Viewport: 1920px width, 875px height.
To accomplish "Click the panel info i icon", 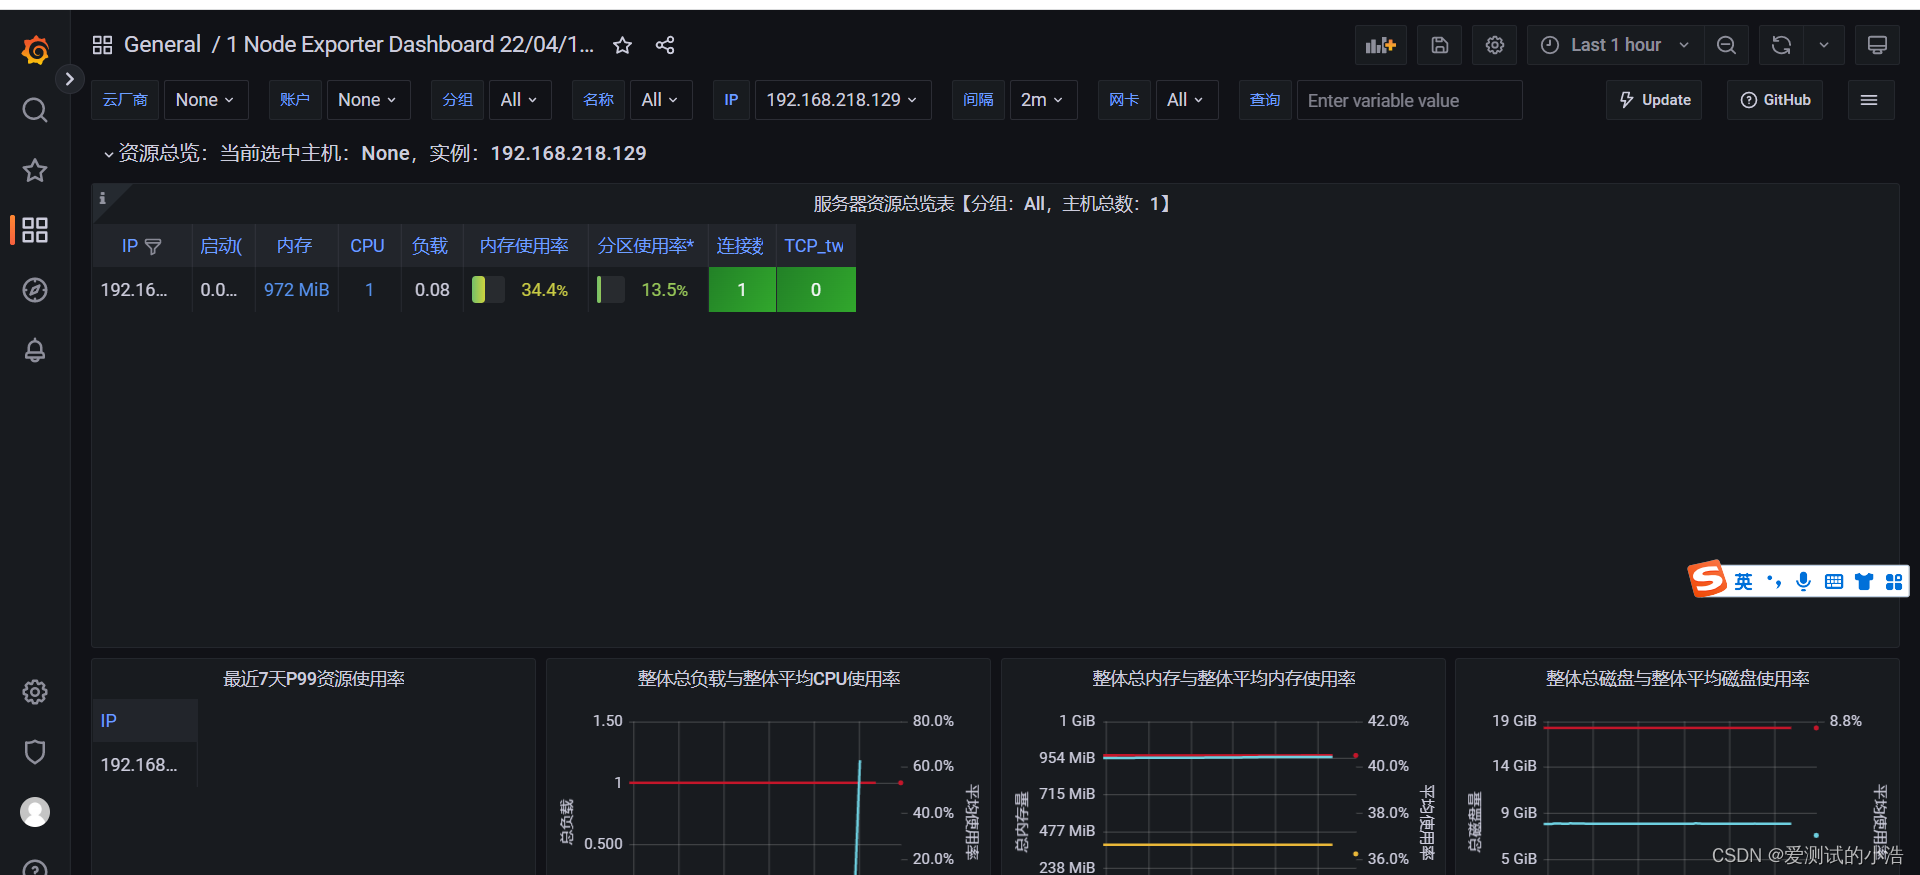I will [x=102, y=198].
